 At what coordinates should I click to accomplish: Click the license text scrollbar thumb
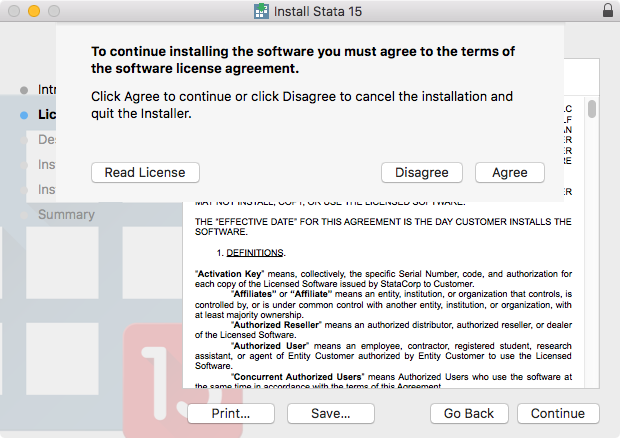[x=592, y=109]
